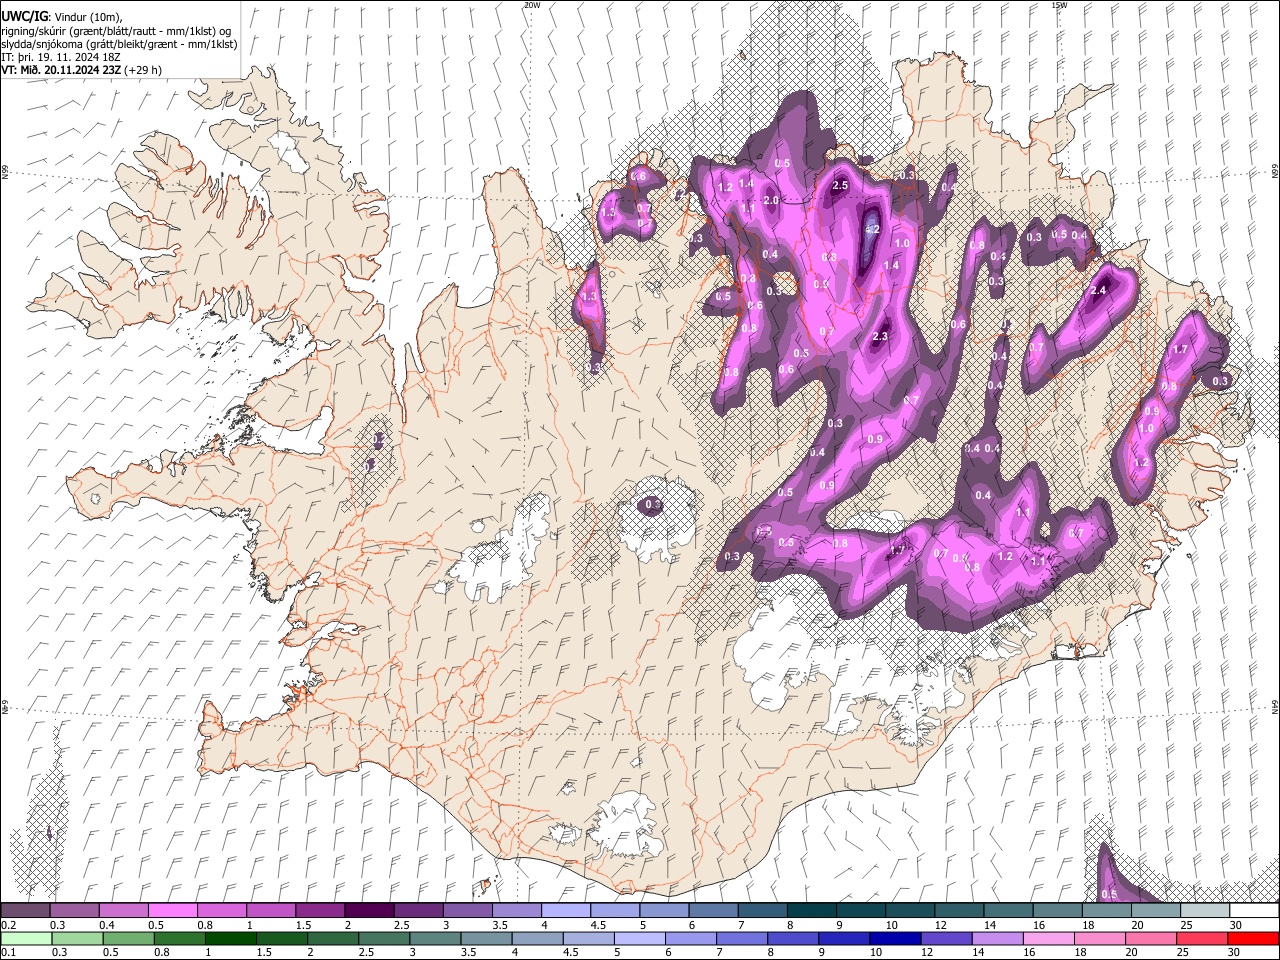Select top-row legend swatch starting at 0.3

point(74,911)
